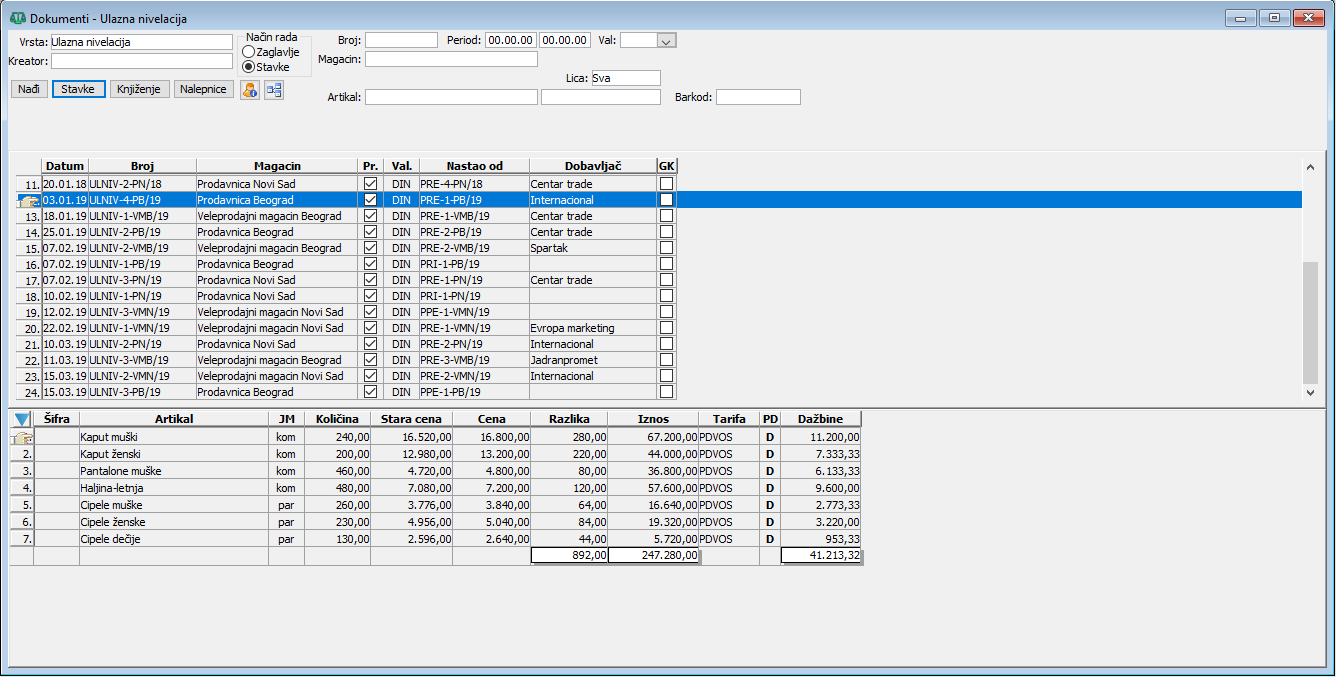Toggle GK checkbox for ULNIV-3-PB/19 row
This screenshot has width=1336, height=677.
667,392
